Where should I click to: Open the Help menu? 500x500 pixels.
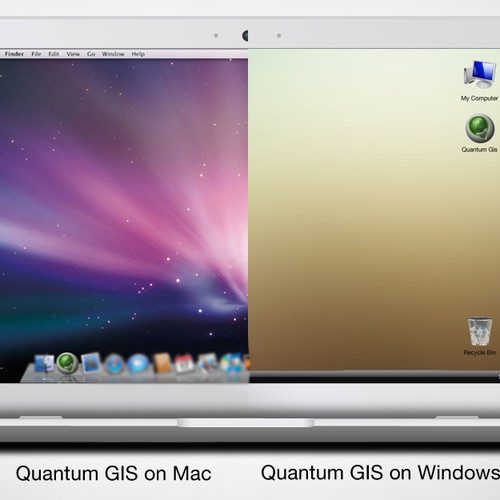pos(138,54)
